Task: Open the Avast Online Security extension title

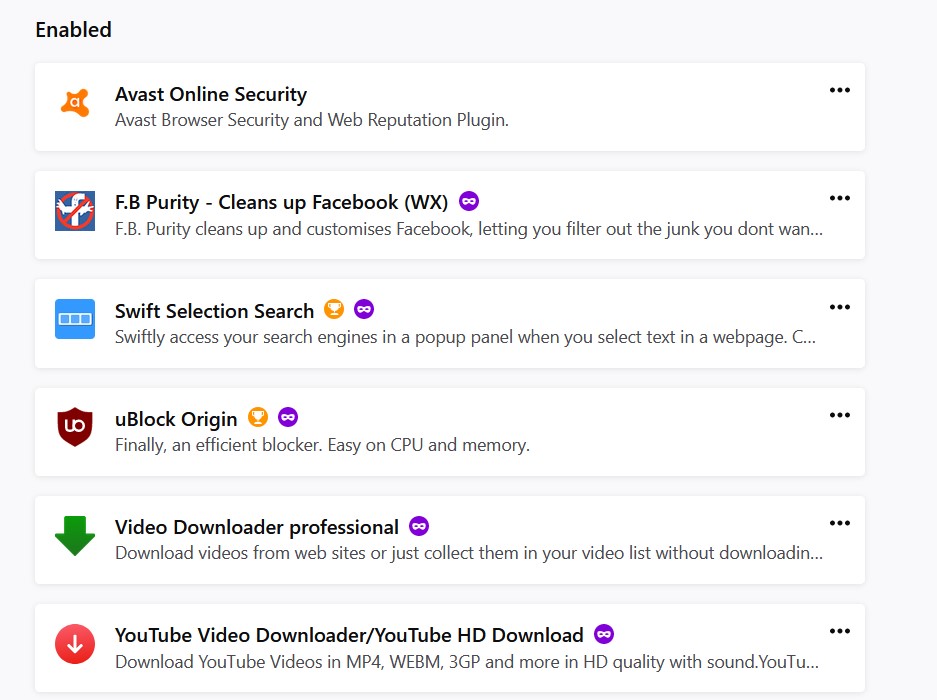Action: (x=211, y=94)
